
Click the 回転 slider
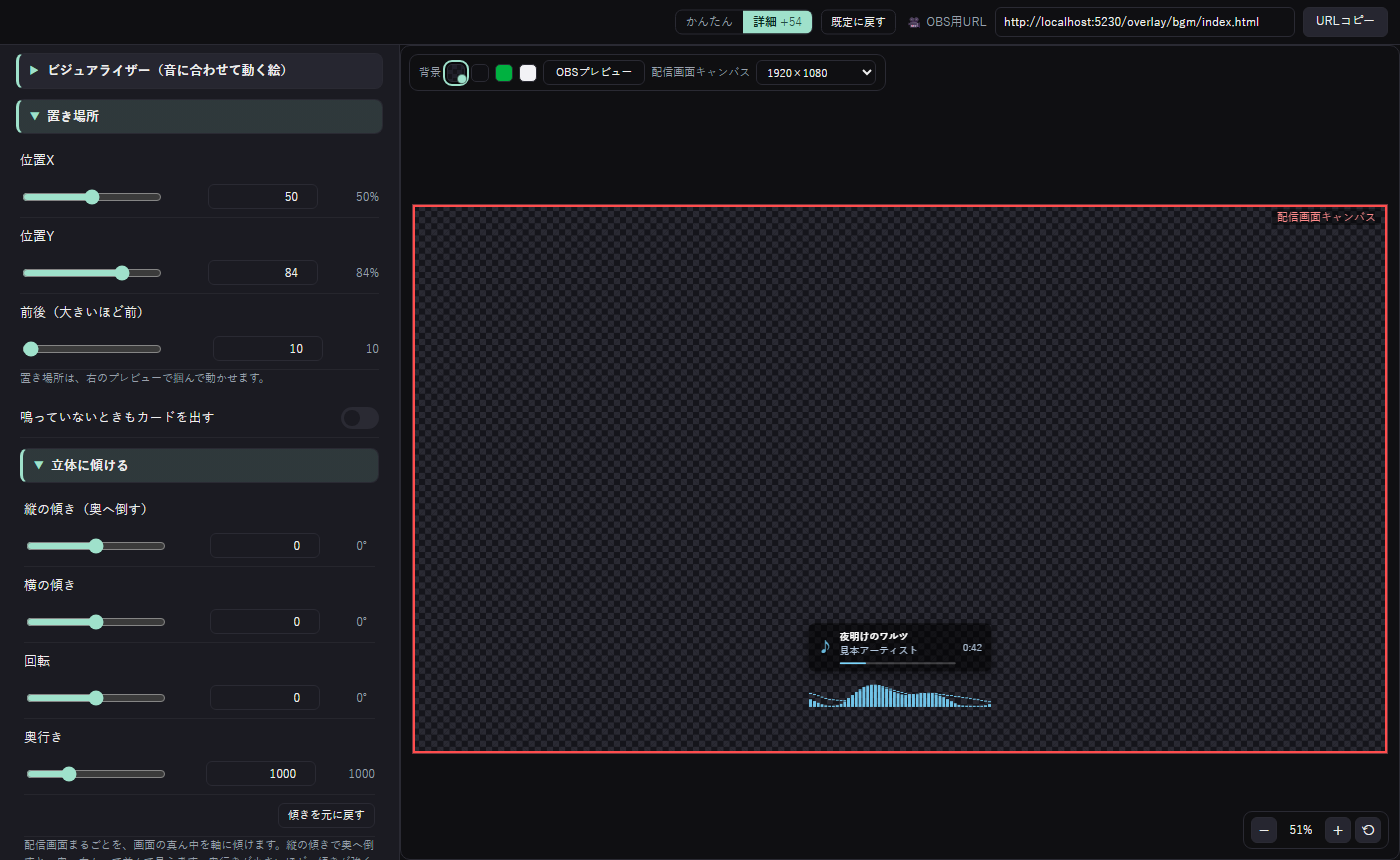96,698
